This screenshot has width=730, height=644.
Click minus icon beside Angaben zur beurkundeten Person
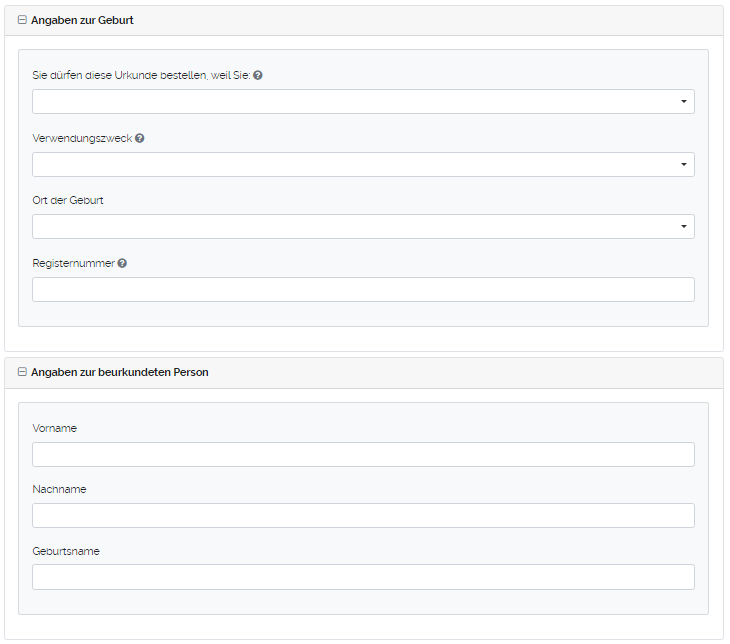point(22,372)
